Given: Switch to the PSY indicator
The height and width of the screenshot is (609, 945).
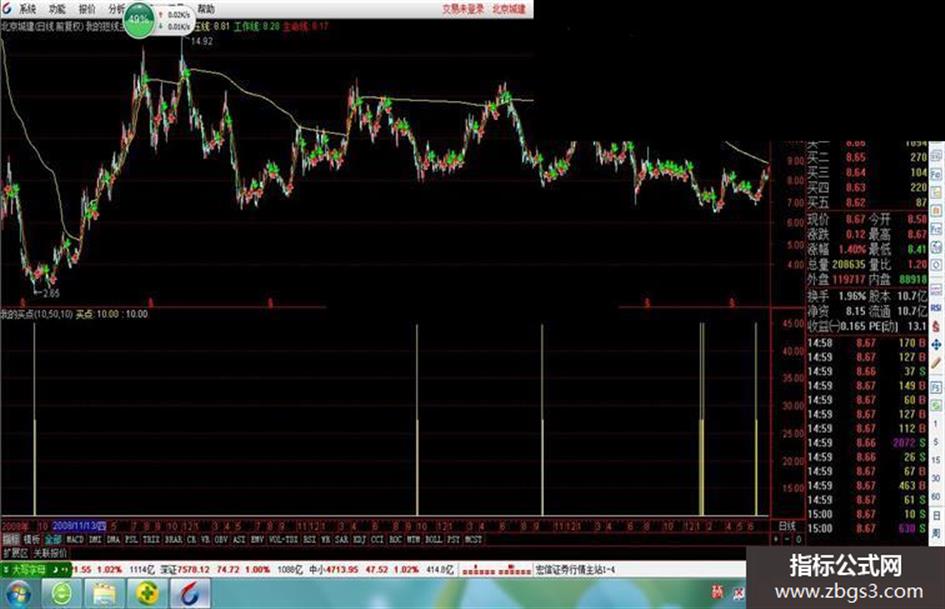Looking at the screenshot, I should (x=453, y=539).
